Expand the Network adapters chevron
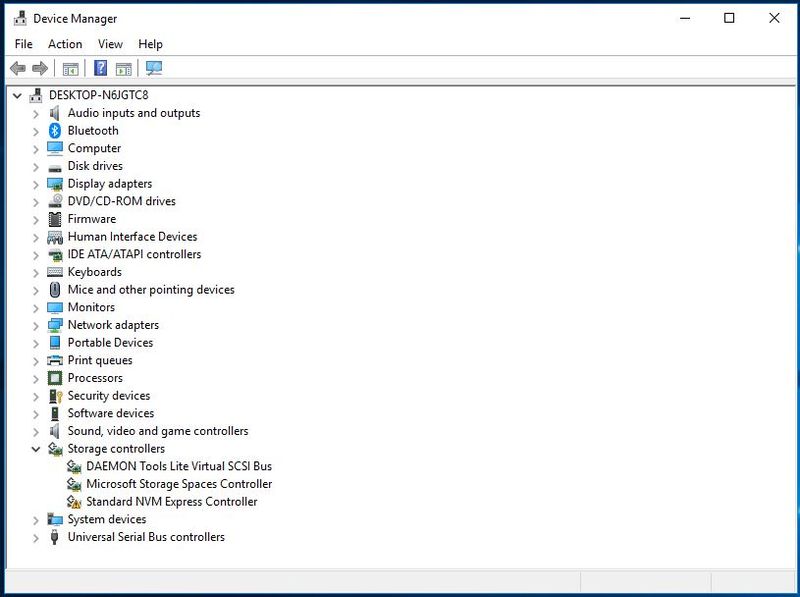 click(36, 326)
